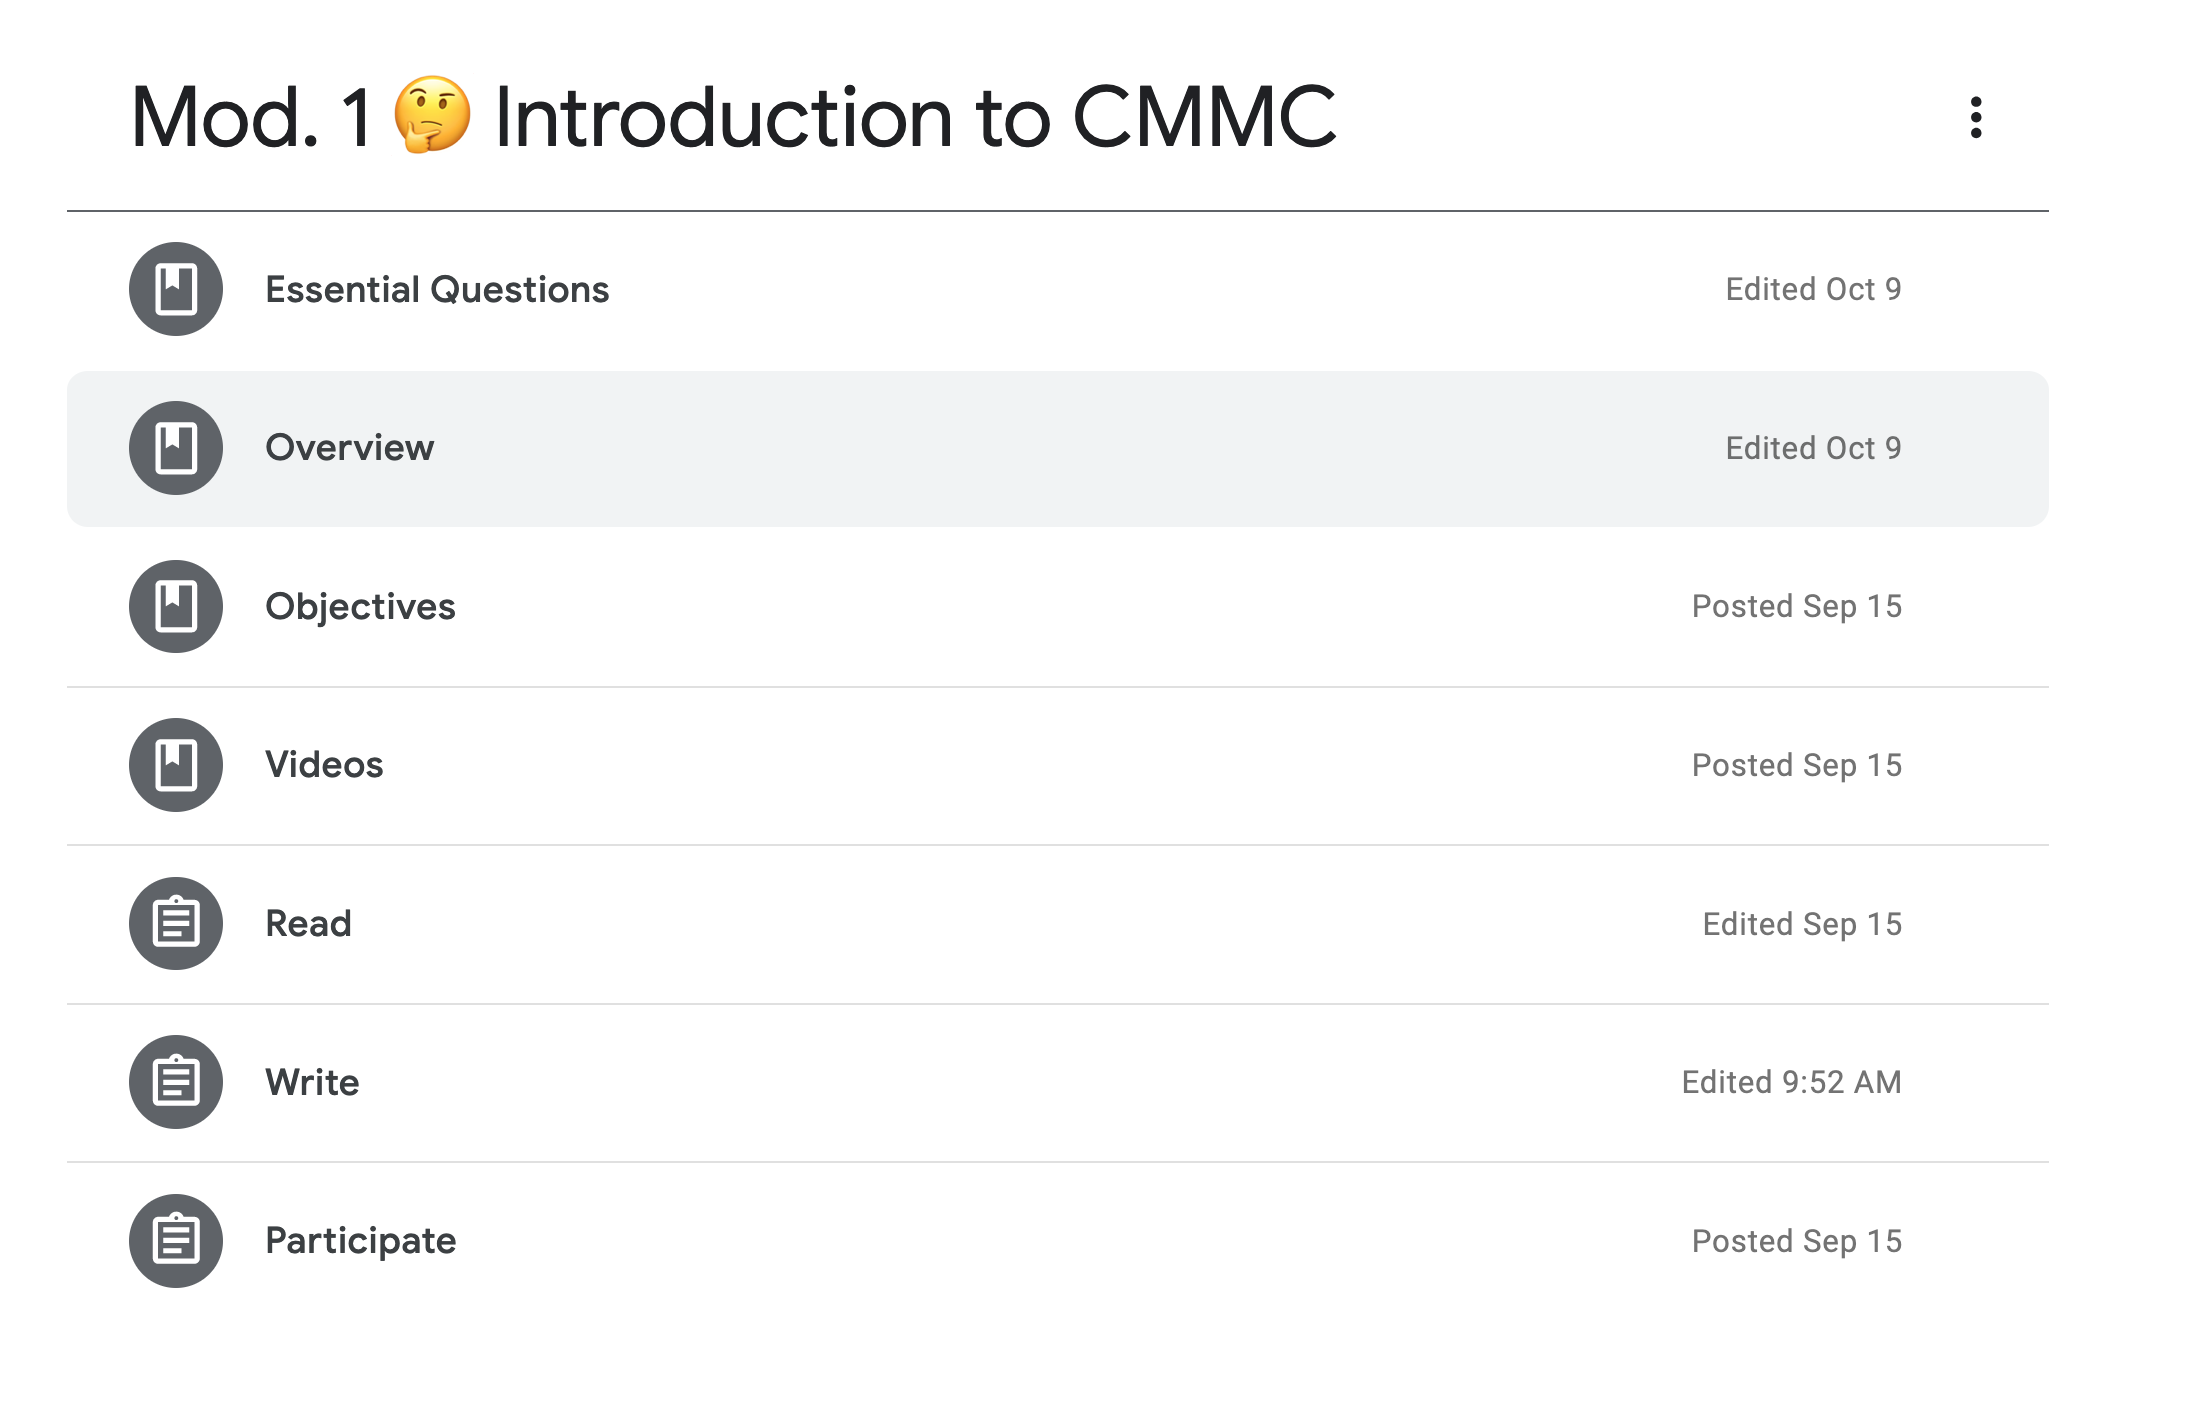Click the 'Edited 9:52 AM' timestamp
The width and height of the screenshot is (2194, 1408).
pos(1791,1082)
